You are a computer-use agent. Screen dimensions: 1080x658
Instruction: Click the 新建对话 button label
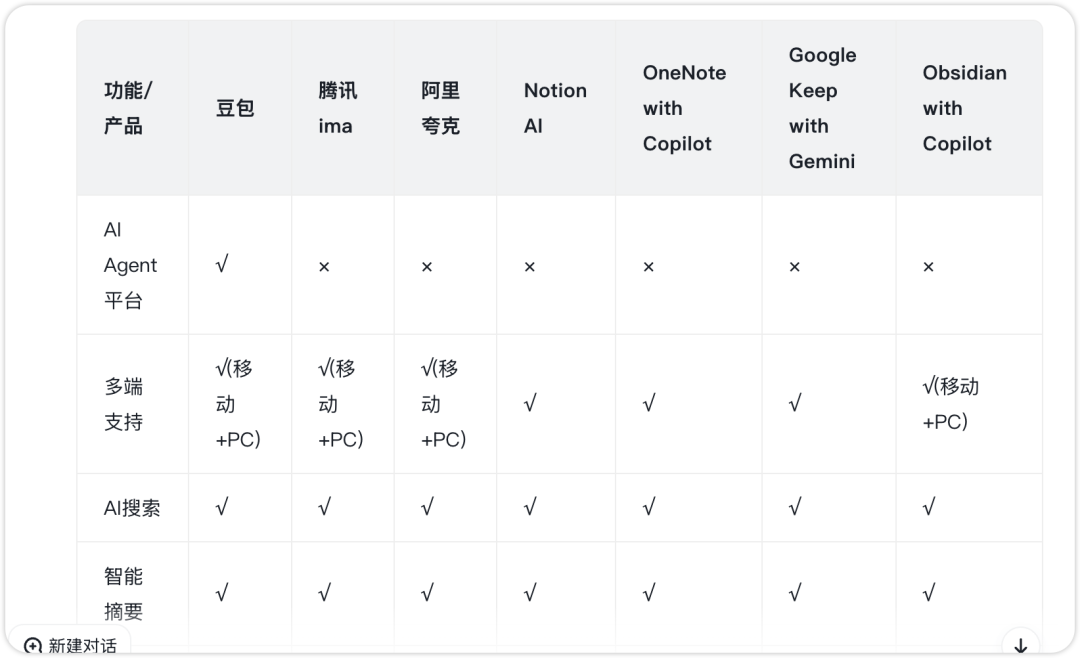pyautogui.click(x=82, y=646)
